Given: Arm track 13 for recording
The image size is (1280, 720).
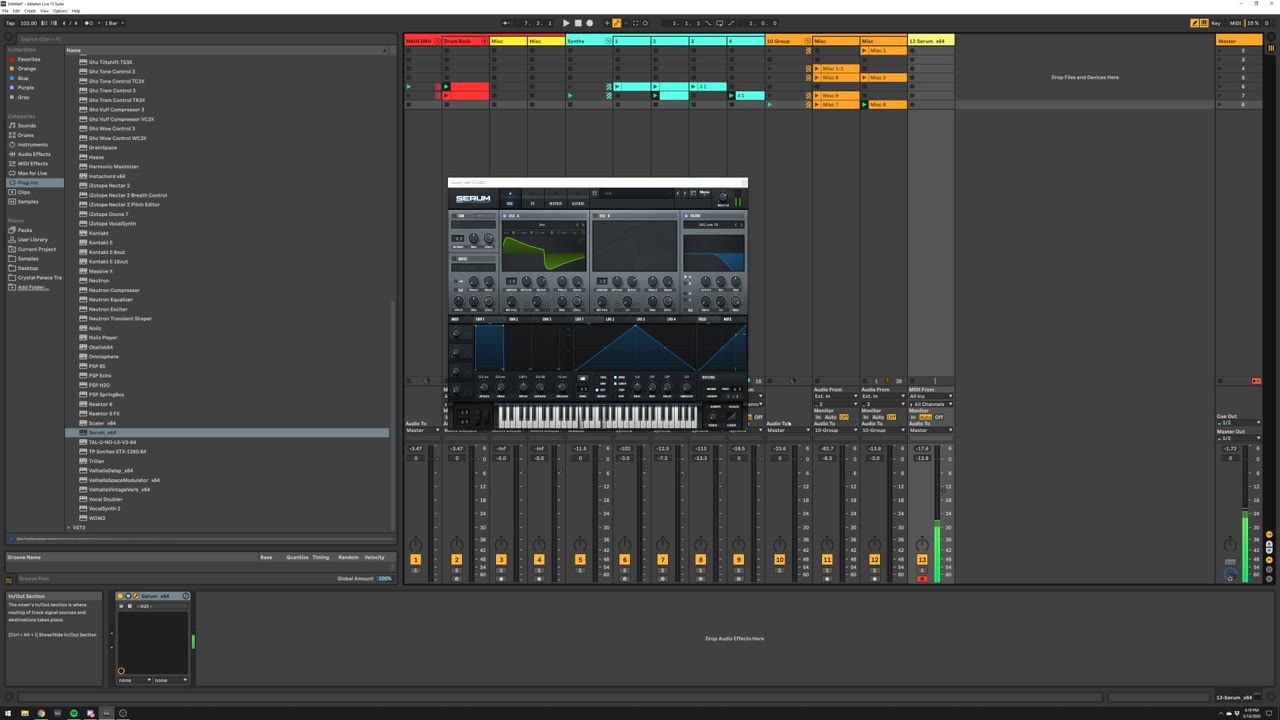Looking at the screenshot, I should [922, 578].
